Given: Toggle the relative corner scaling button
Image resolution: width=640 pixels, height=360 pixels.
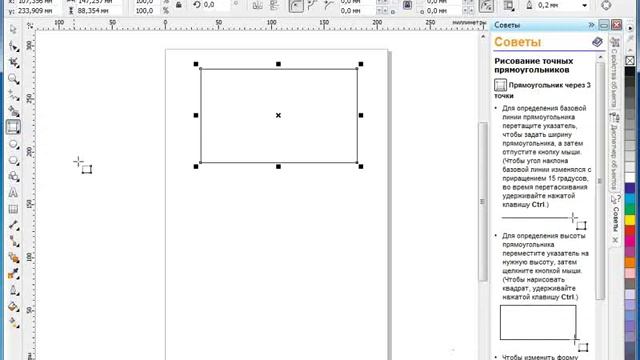Looking at the screenshot, I should (x=486, y=6).
